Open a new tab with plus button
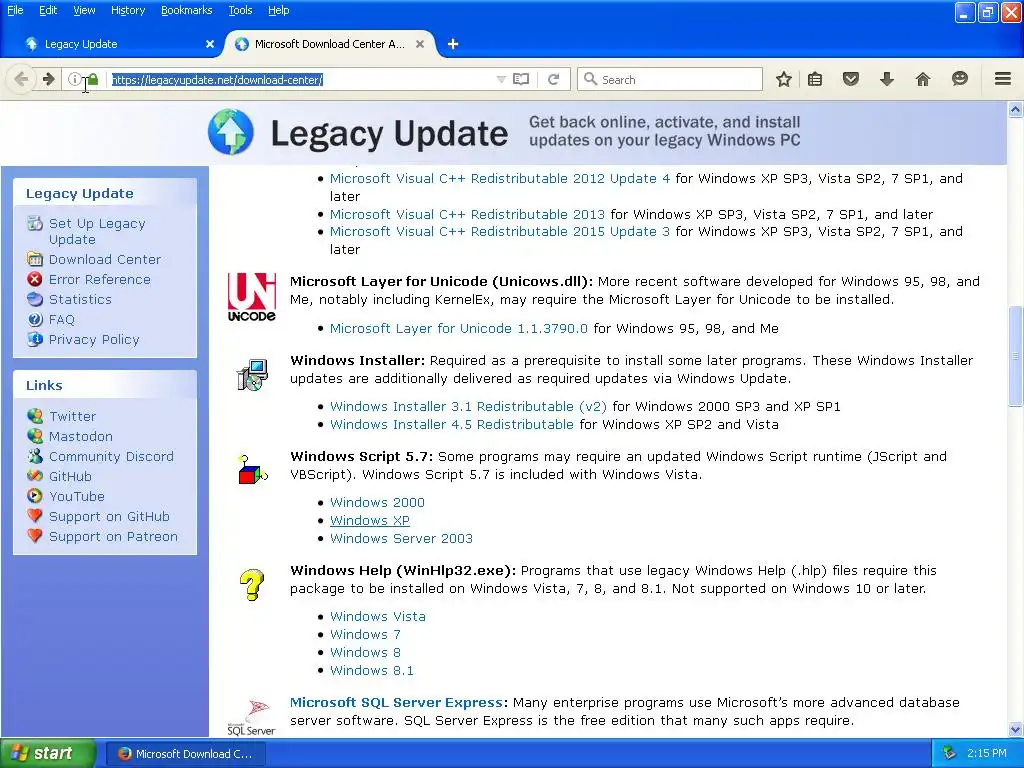This screenshot has width=1024, height=768. pyautogui.click(x=453, y=44)
